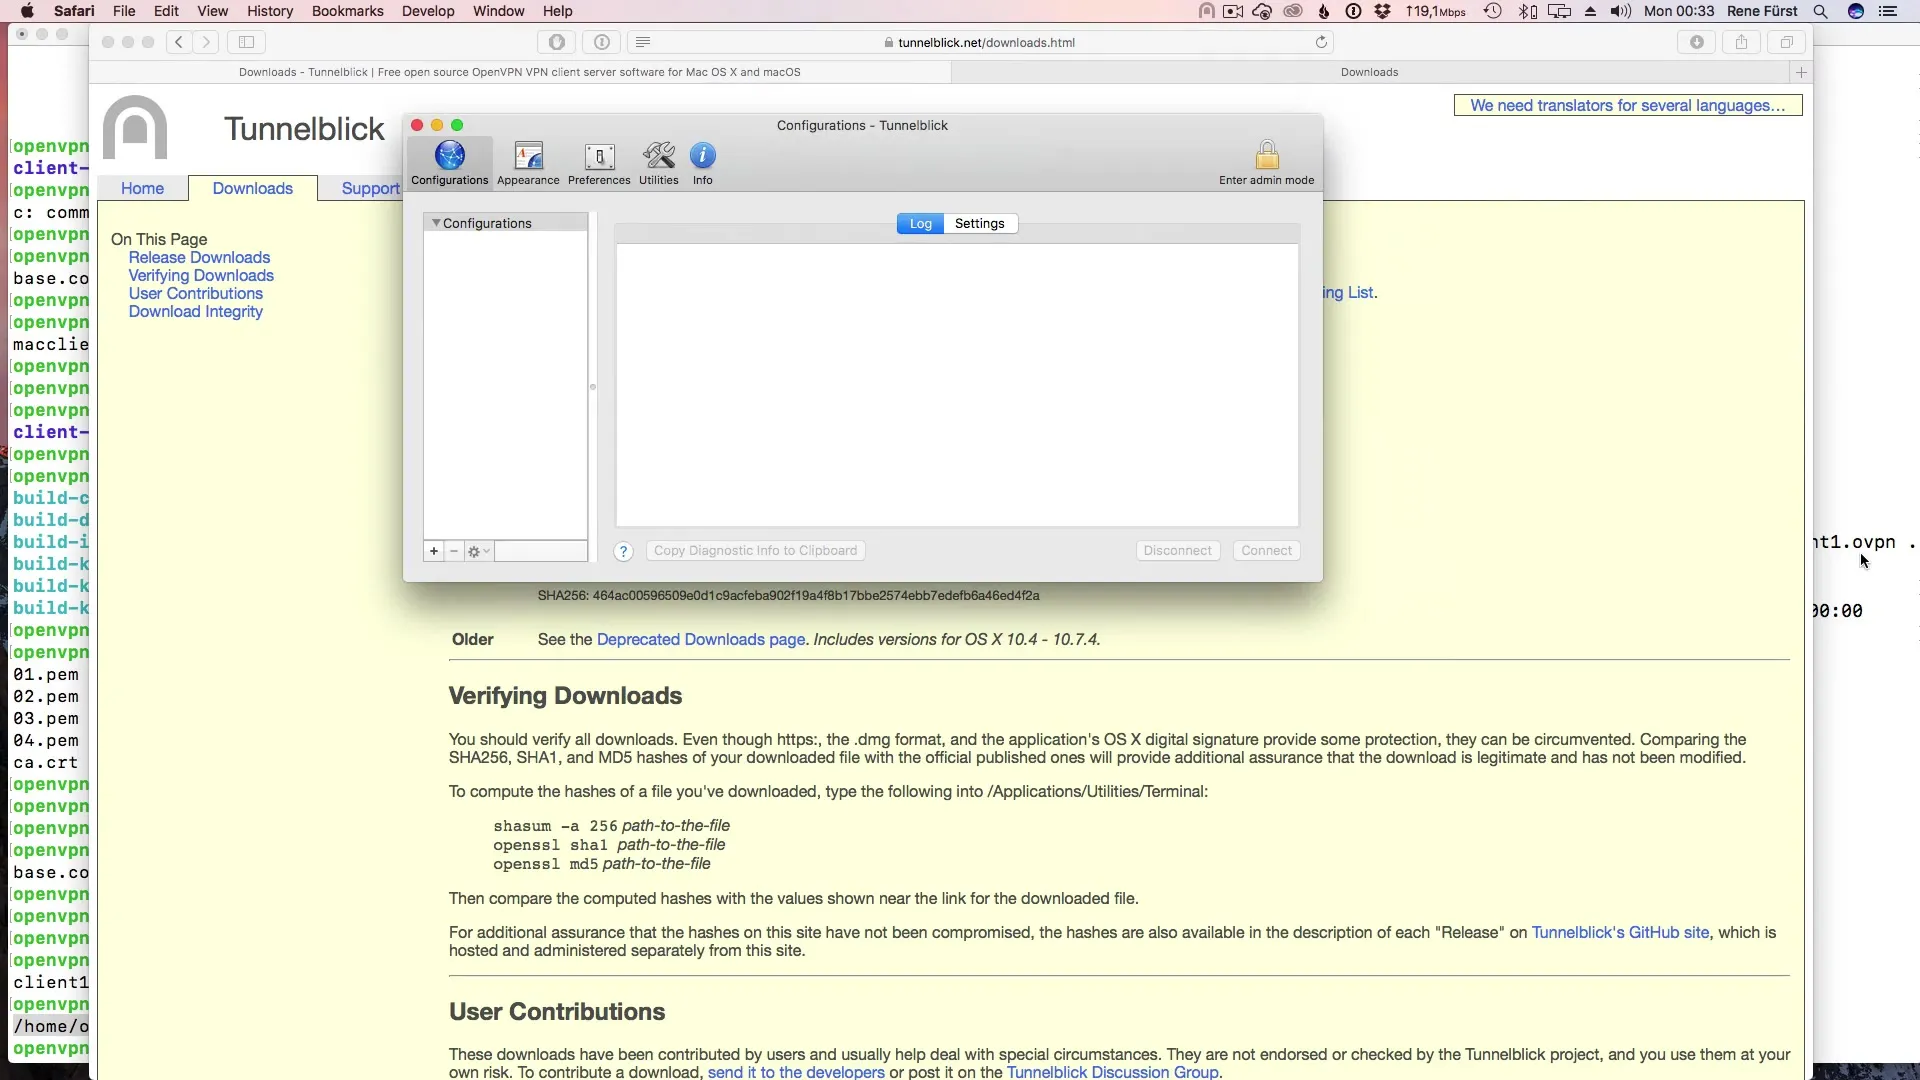Open Time Machine menu bar icon
This screenshot has height=1080, width=1920.
pos(1493,11)
